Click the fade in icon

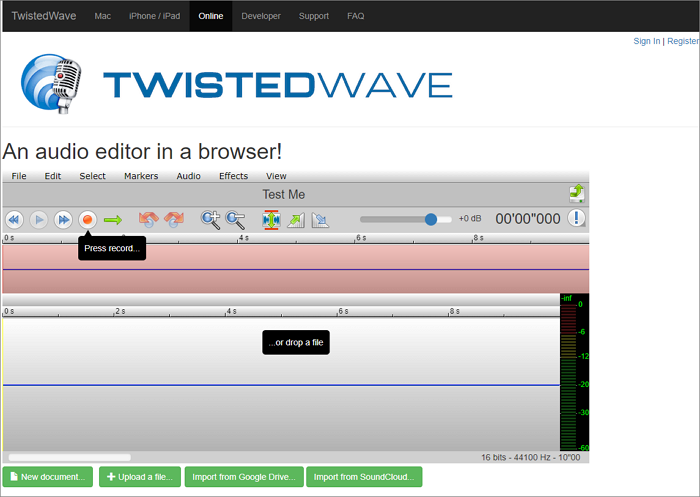(x=295, y=219)
